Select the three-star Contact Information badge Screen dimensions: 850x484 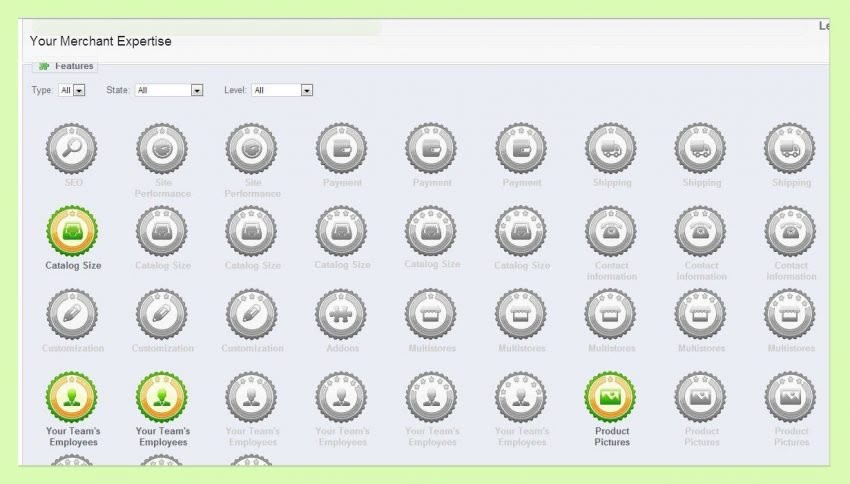tap(790, 231)
